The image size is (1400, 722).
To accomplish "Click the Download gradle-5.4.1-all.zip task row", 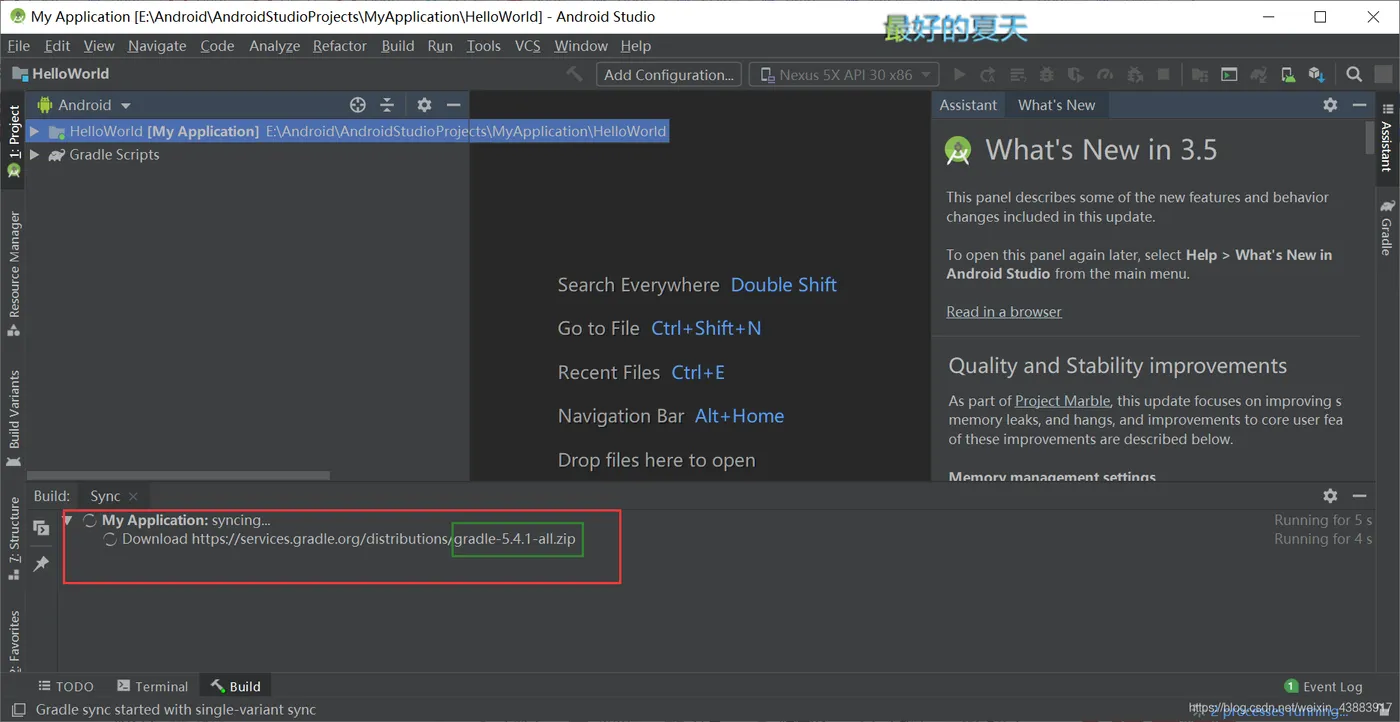I will [339, 539].
